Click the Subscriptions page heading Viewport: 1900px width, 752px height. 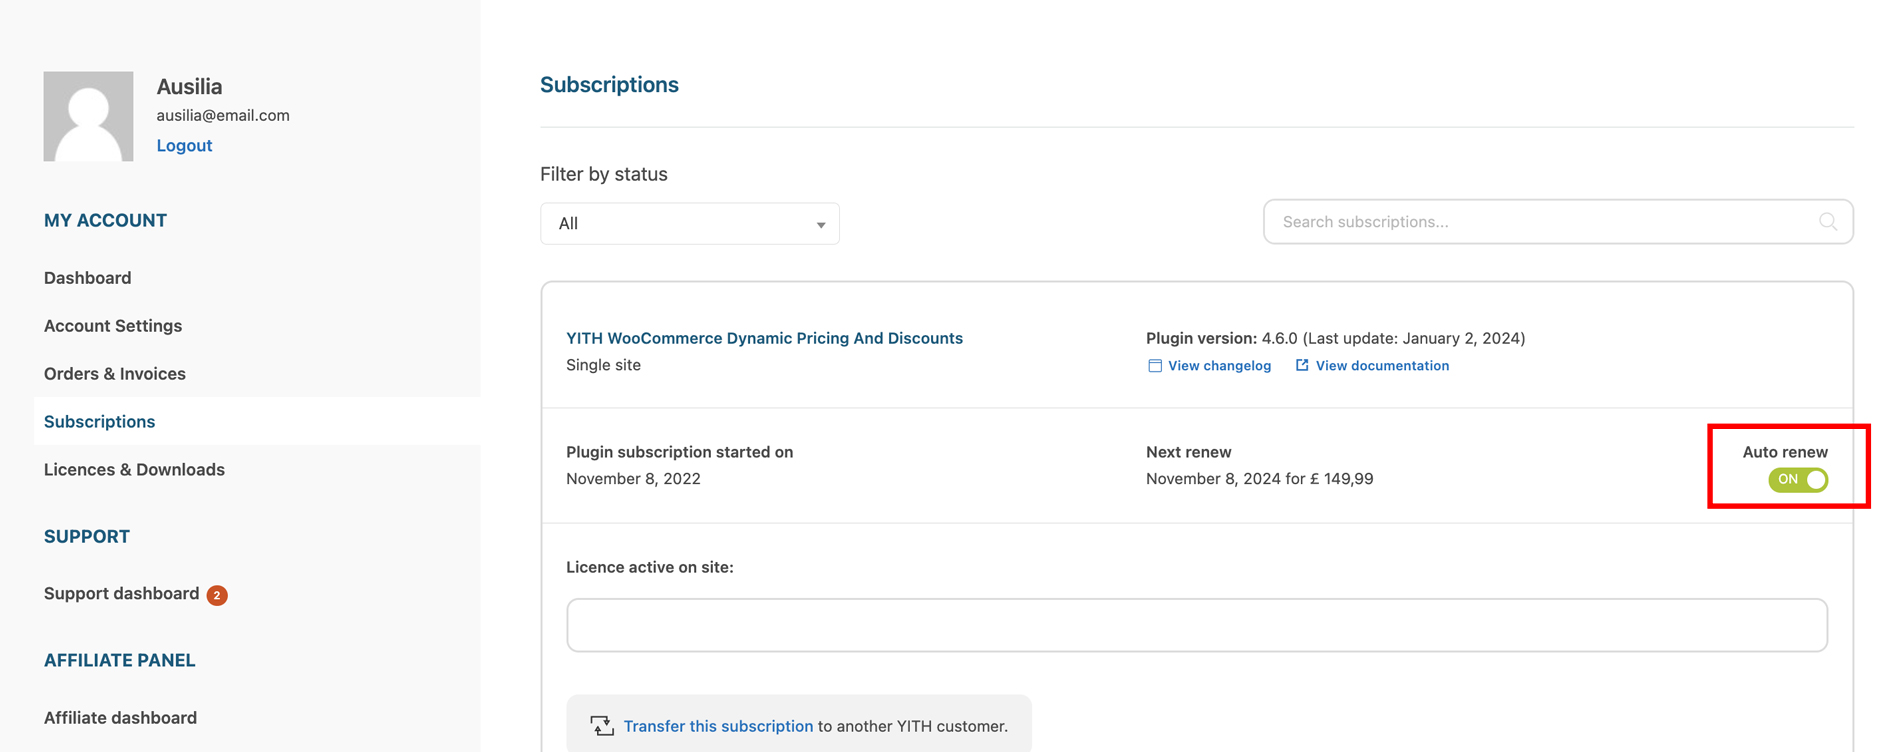click(609, 85)
